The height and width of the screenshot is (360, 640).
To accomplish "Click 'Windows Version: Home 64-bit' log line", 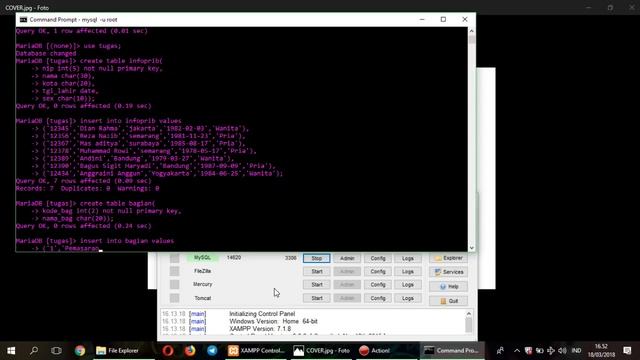I will (x=273, y=321).
